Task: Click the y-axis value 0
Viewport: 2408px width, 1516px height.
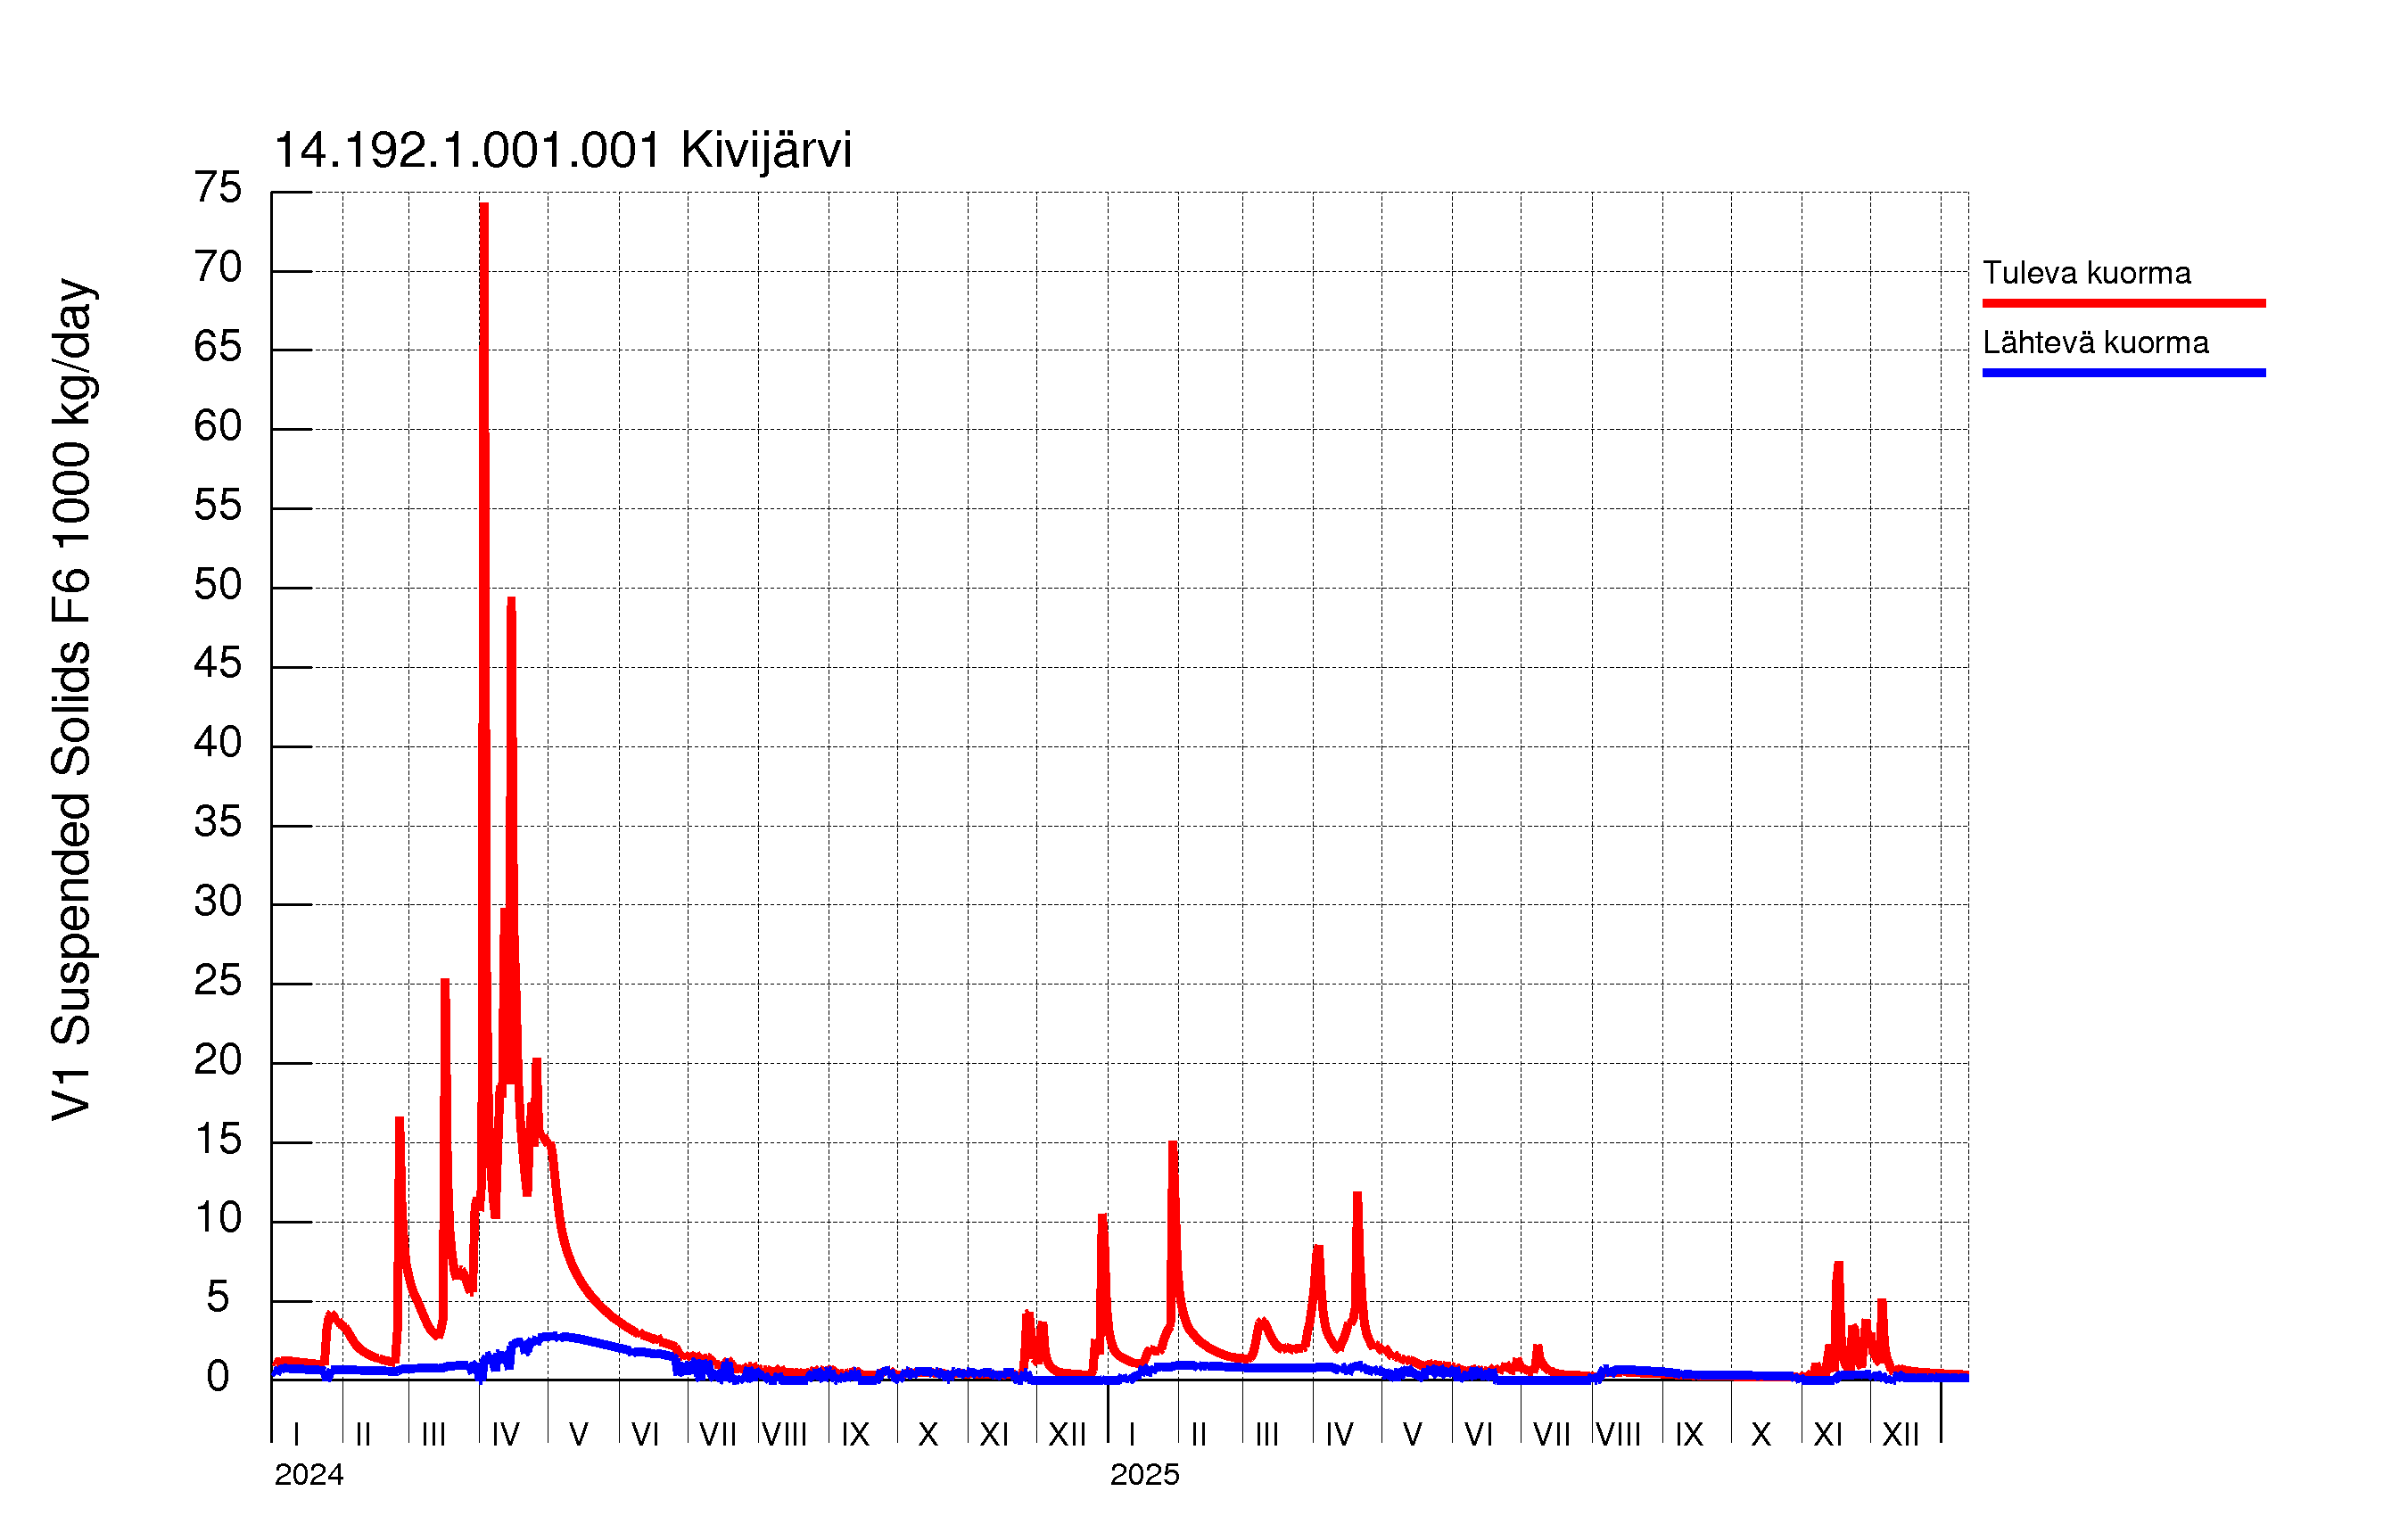Action: tap(217, 1377)
